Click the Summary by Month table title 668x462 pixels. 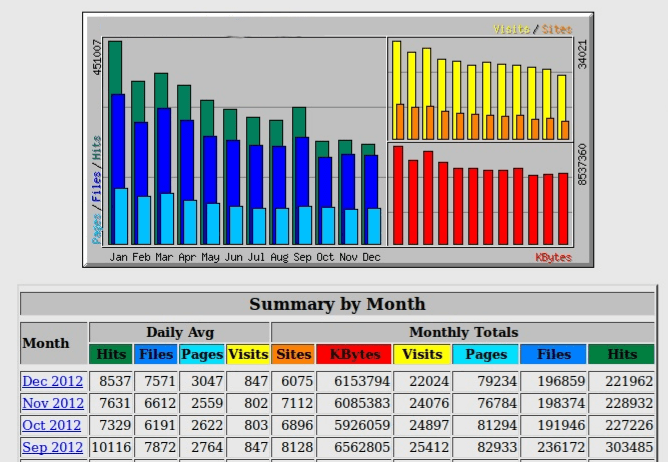point(337,304)
